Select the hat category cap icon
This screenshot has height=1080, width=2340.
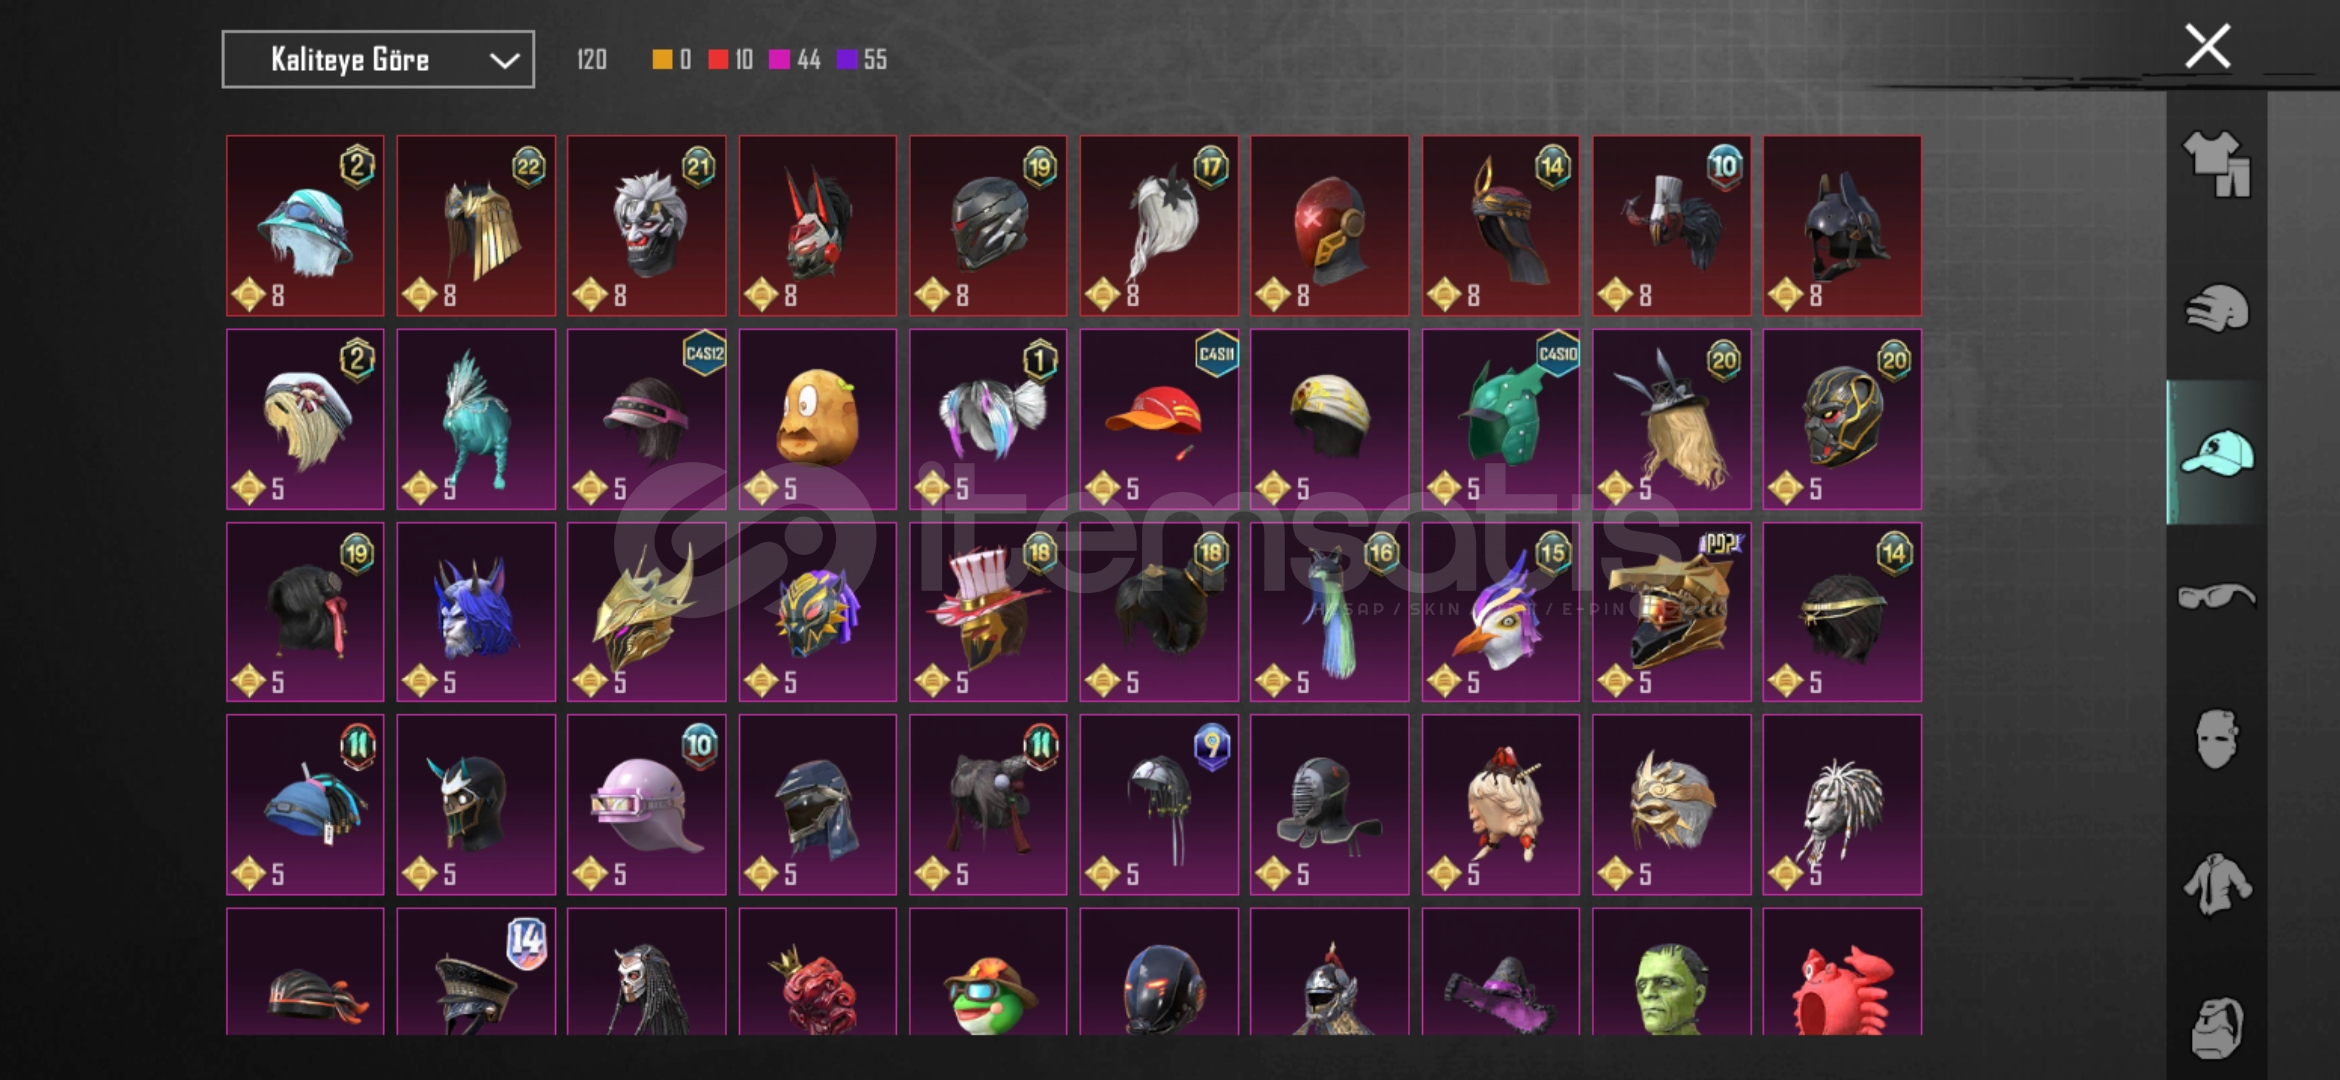(x=2217, y=453)
